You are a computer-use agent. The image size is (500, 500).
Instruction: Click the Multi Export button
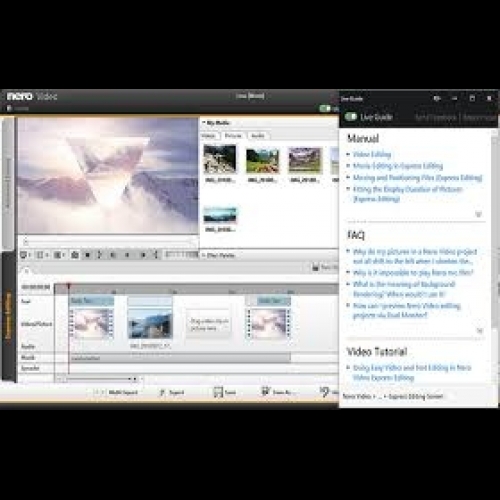(x=116, y=392)
